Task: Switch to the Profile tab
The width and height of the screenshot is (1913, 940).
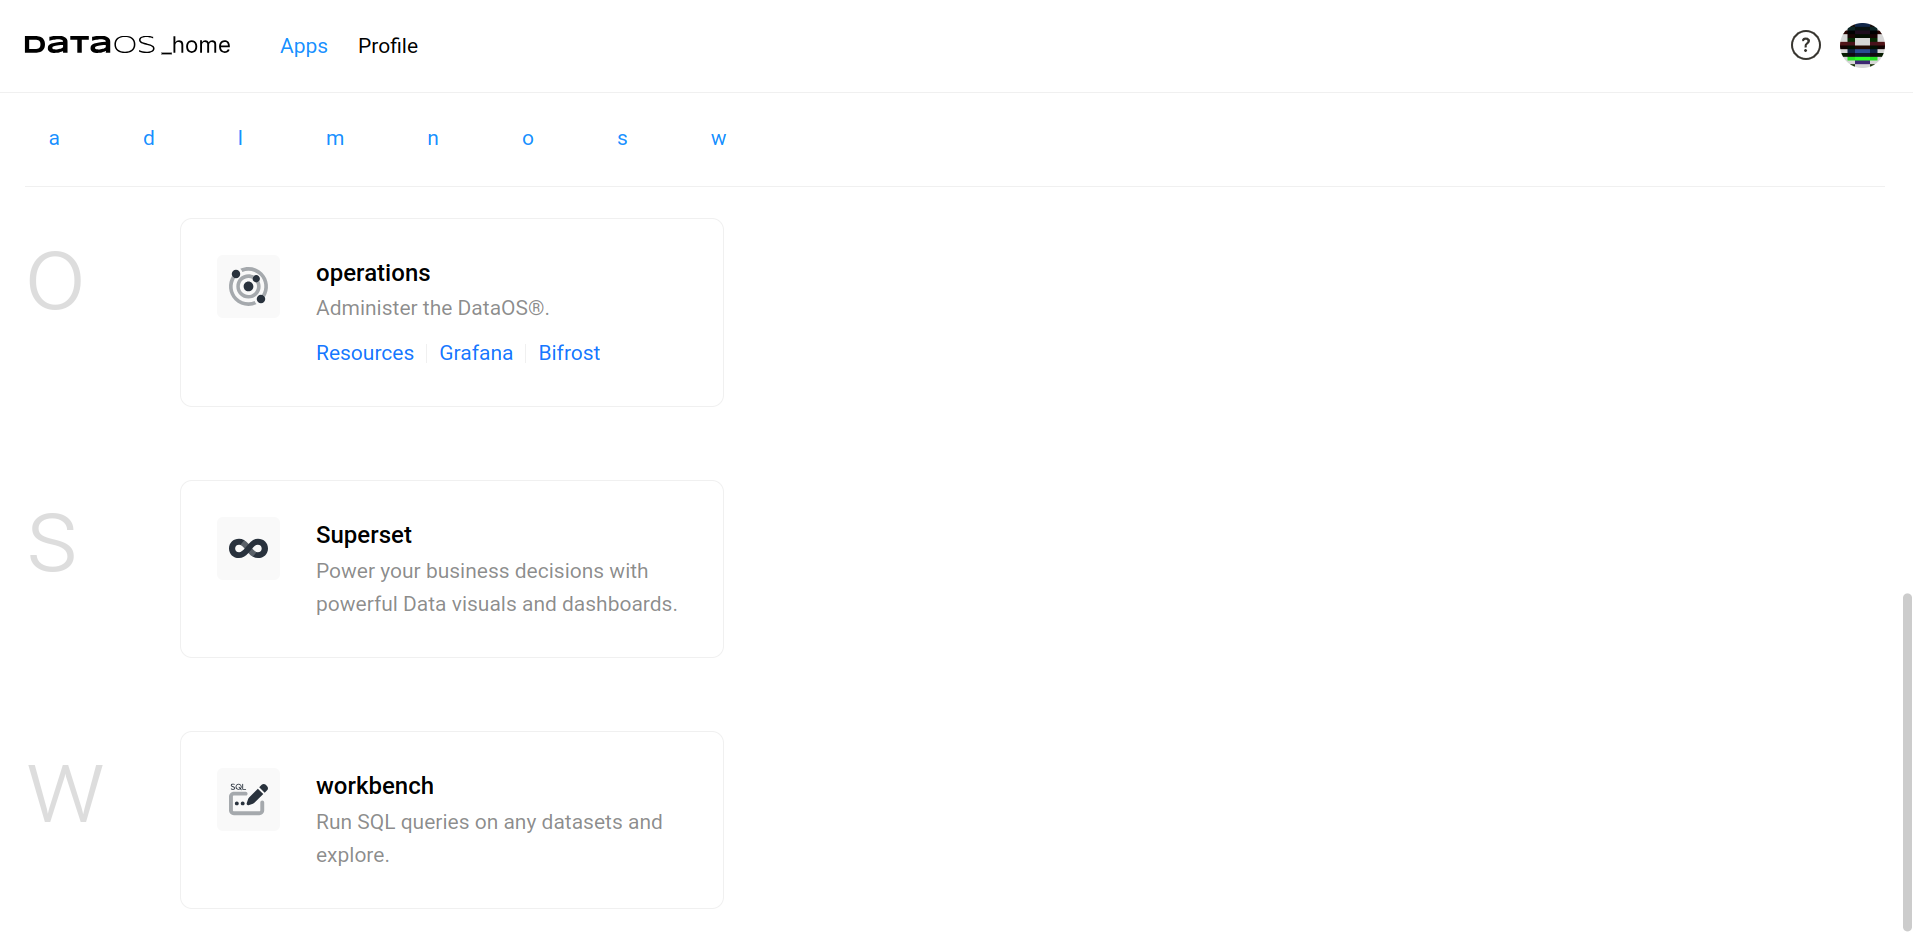Action: point(387,46)
